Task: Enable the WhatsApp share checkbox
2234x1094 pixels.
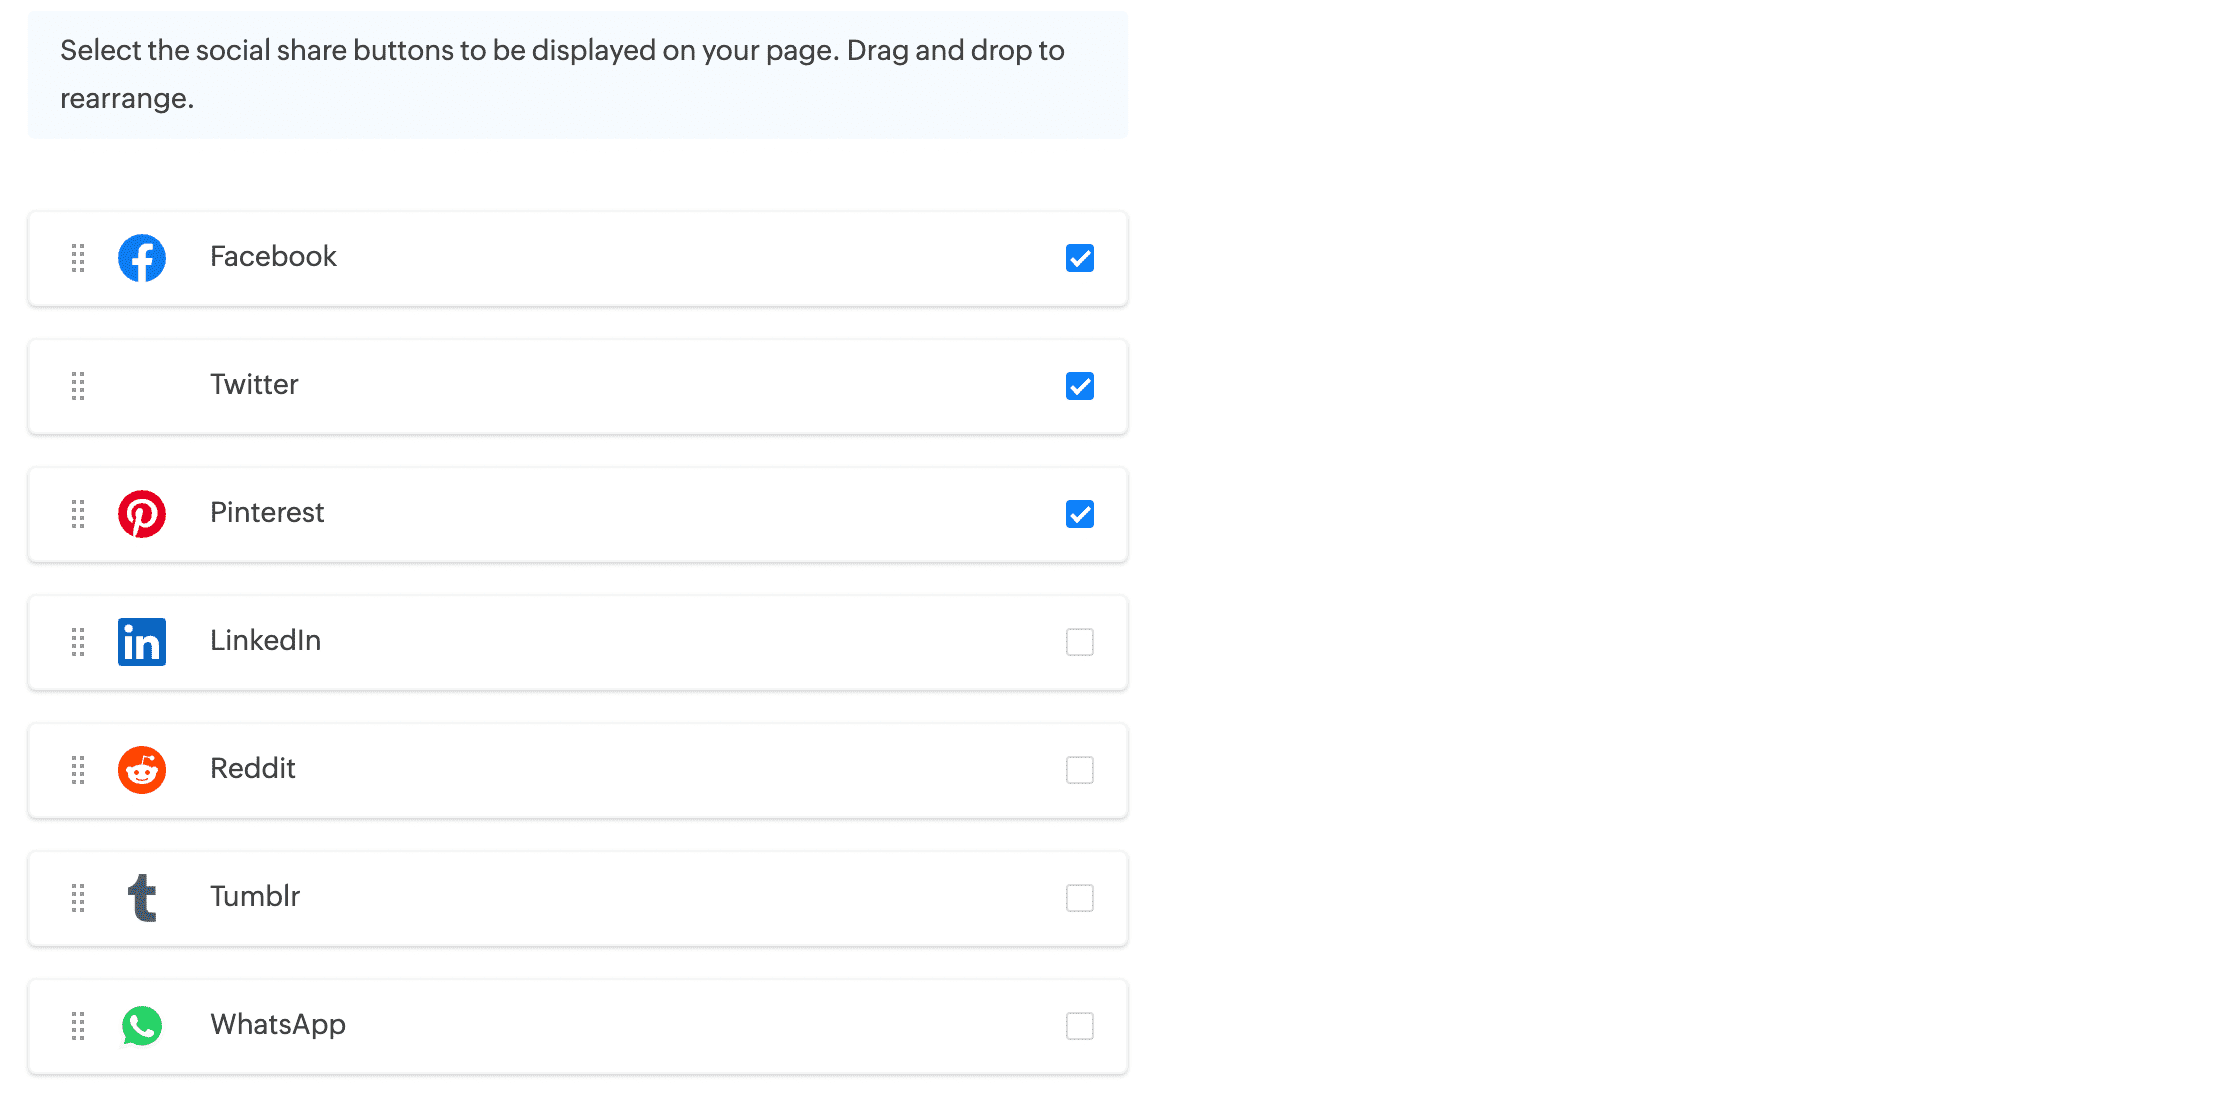Action: (x=1080, y=1026)
